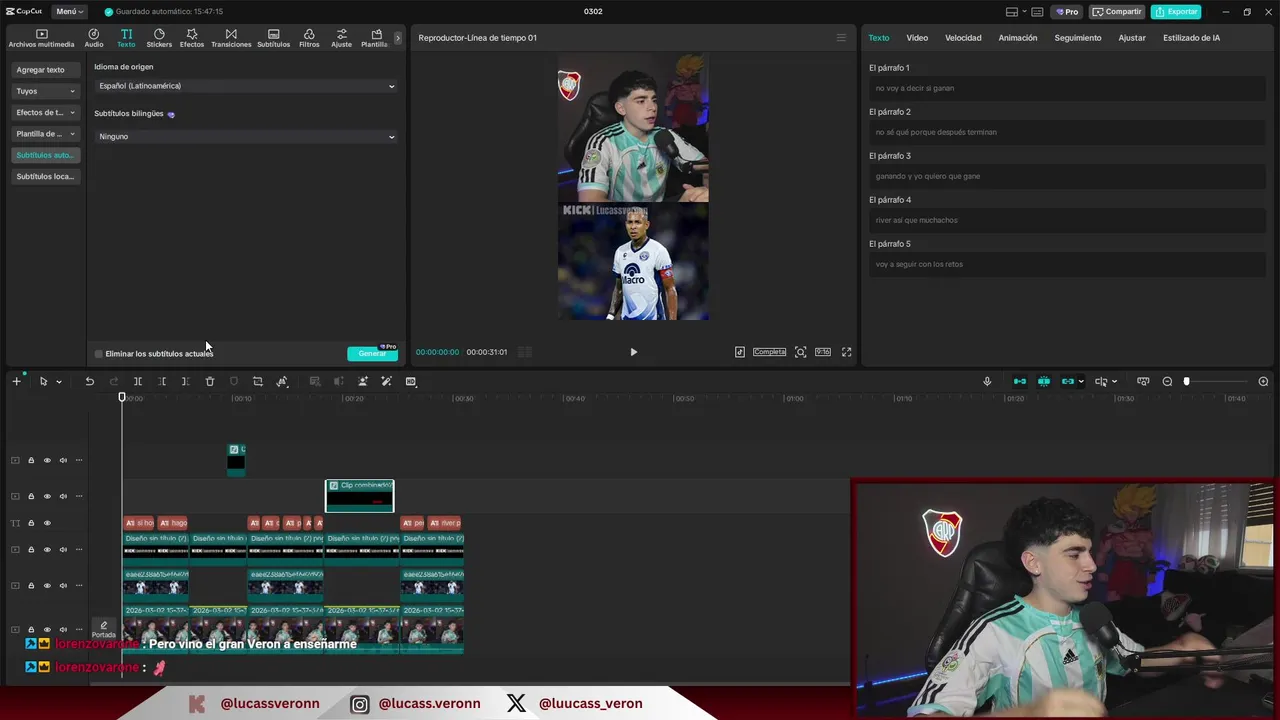
Task: Switch to the Animación tab
Action: coord(1018,38)
